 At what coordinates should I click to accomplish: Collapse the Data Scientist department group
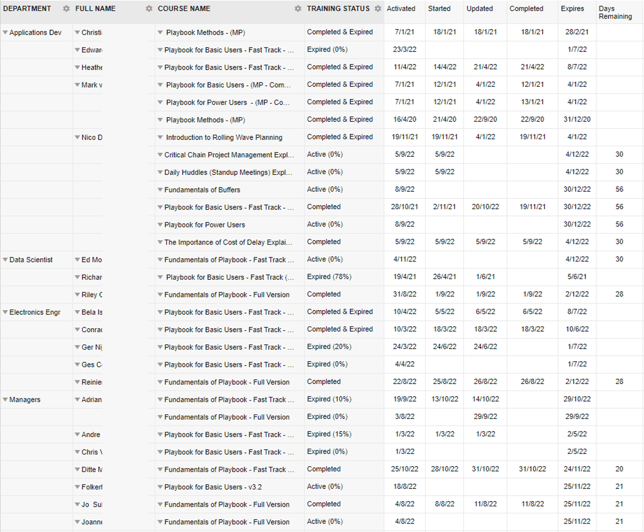pos(5,260)
